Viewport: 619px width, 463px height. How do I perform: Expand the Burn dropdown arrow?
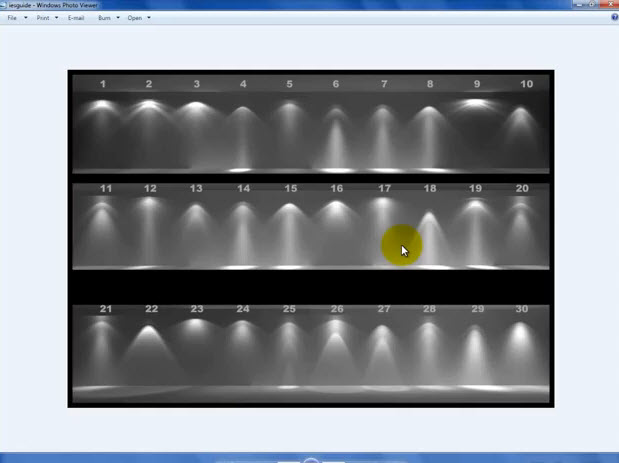pos(118,18)
